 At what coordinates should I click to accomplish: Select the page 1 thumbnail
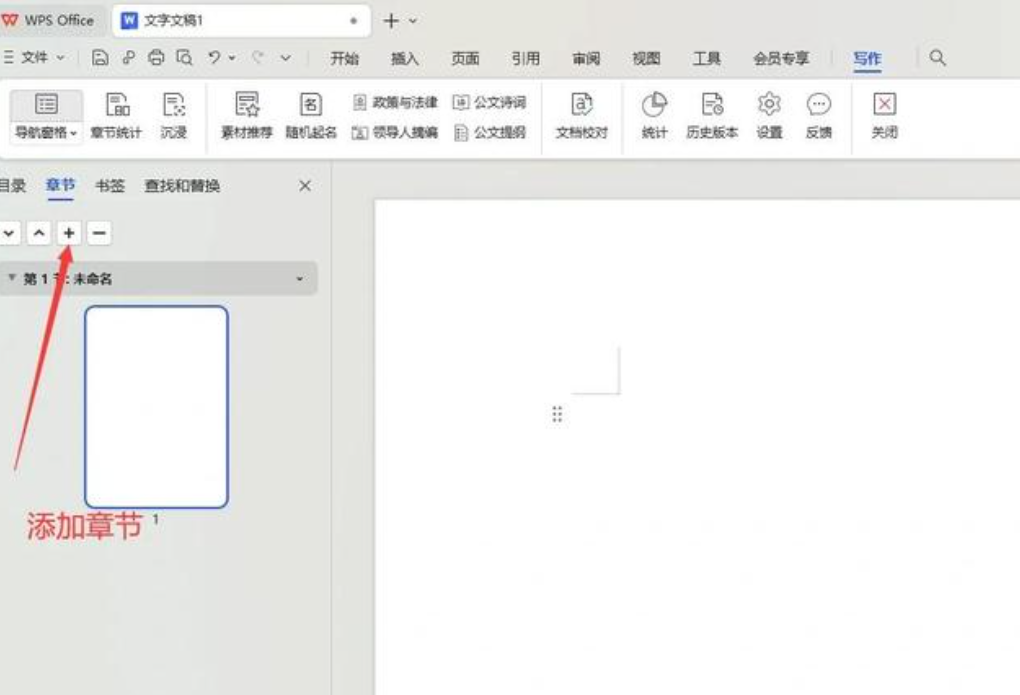[x=156, y=406]
